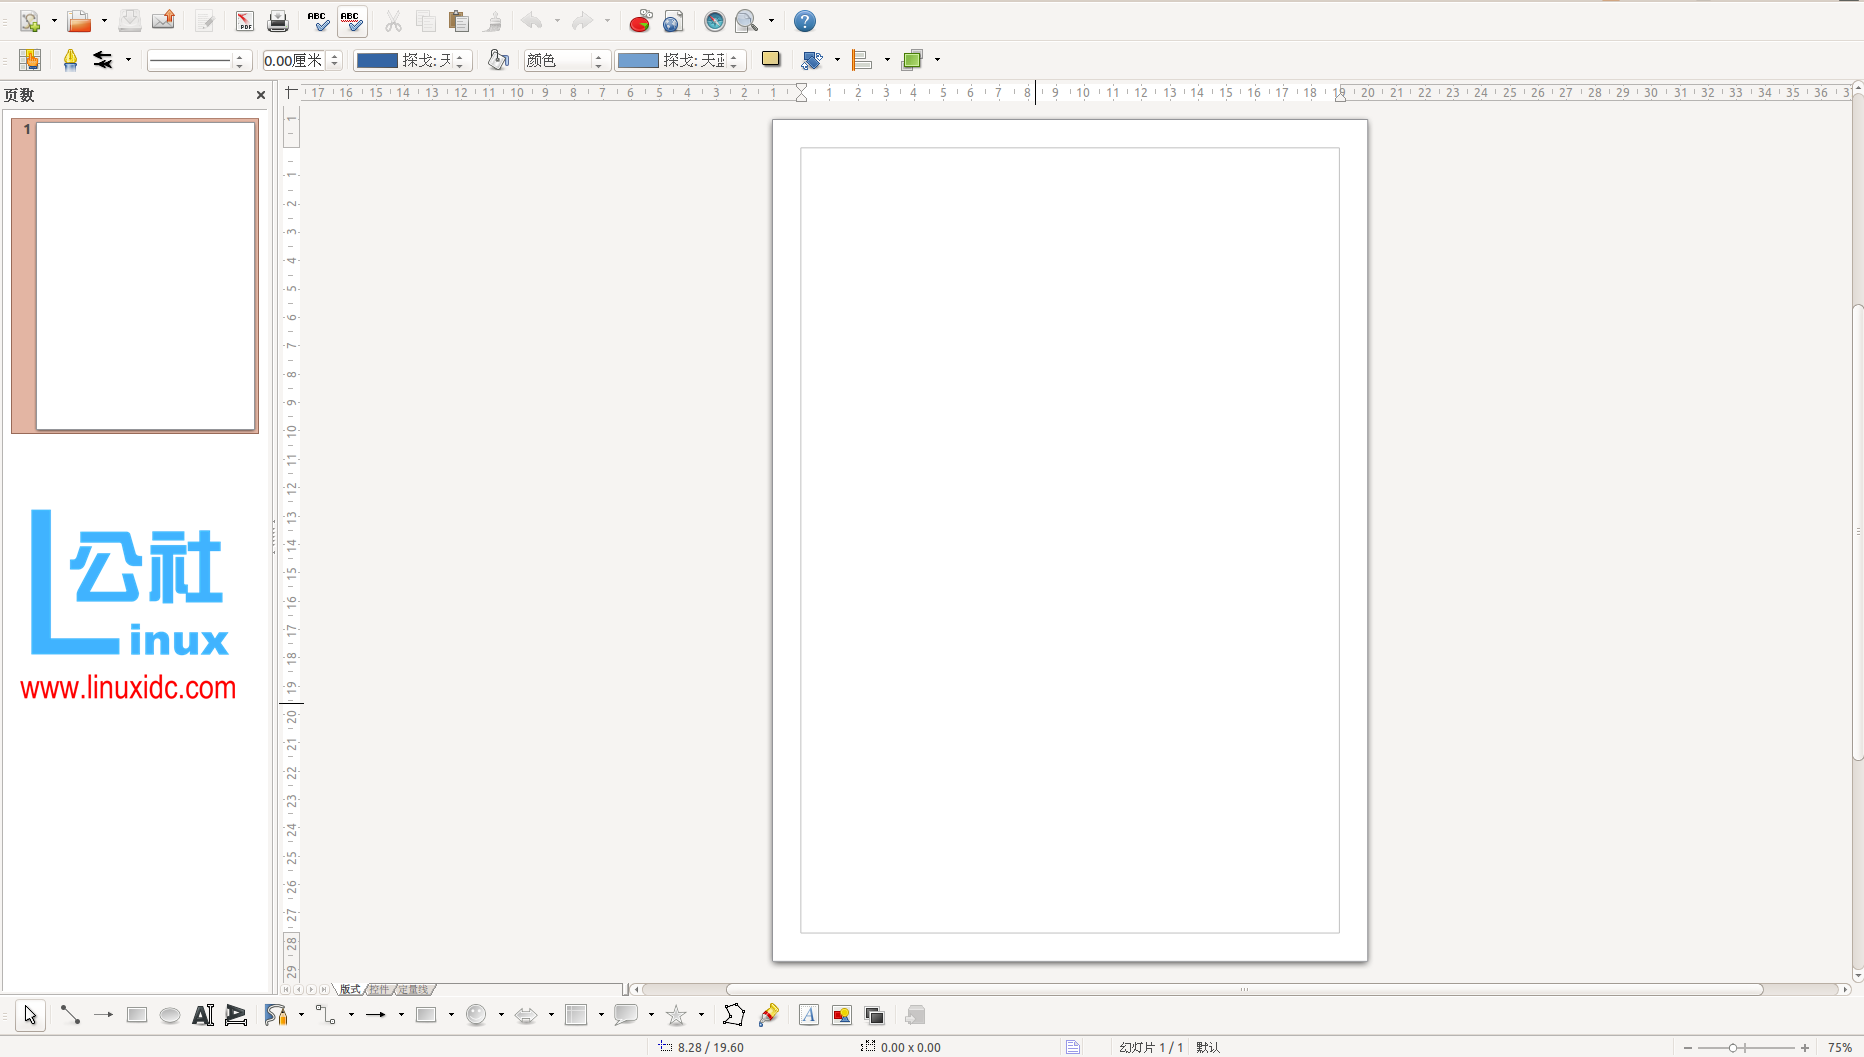The width and height of the screenshot is (1864, 1057).
Task: Select the Callouts speech bubble tool
Action: pyautogui.click(x=626, y=1015)
